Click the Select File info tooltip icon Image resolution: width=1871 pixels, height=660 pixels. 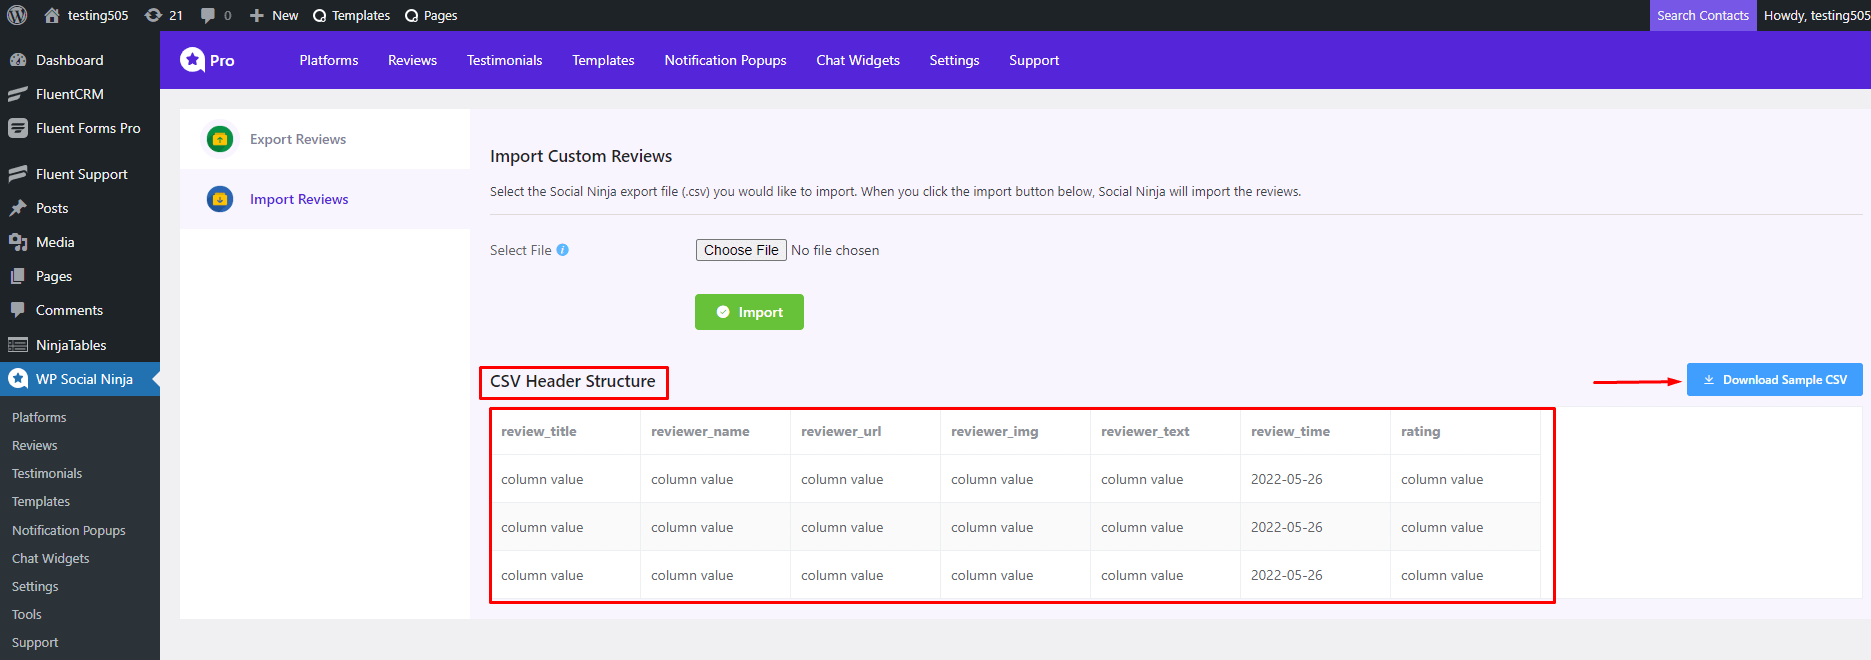563,250
